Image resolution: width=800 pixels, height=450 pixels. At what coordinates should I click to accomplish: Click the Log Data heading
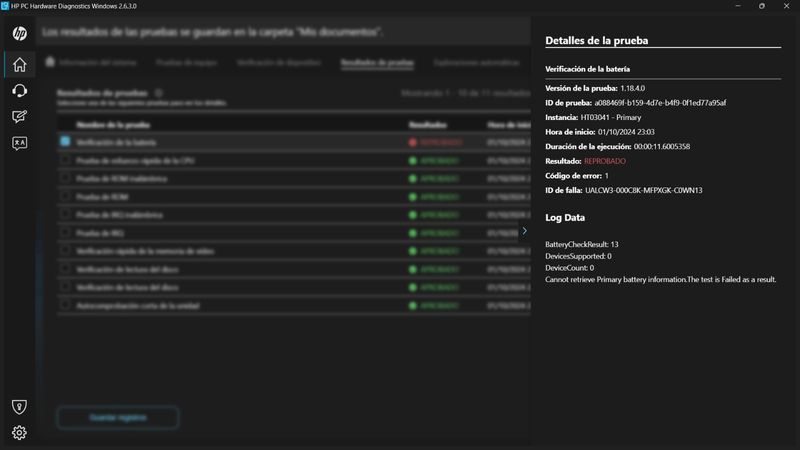click(565, 217)
